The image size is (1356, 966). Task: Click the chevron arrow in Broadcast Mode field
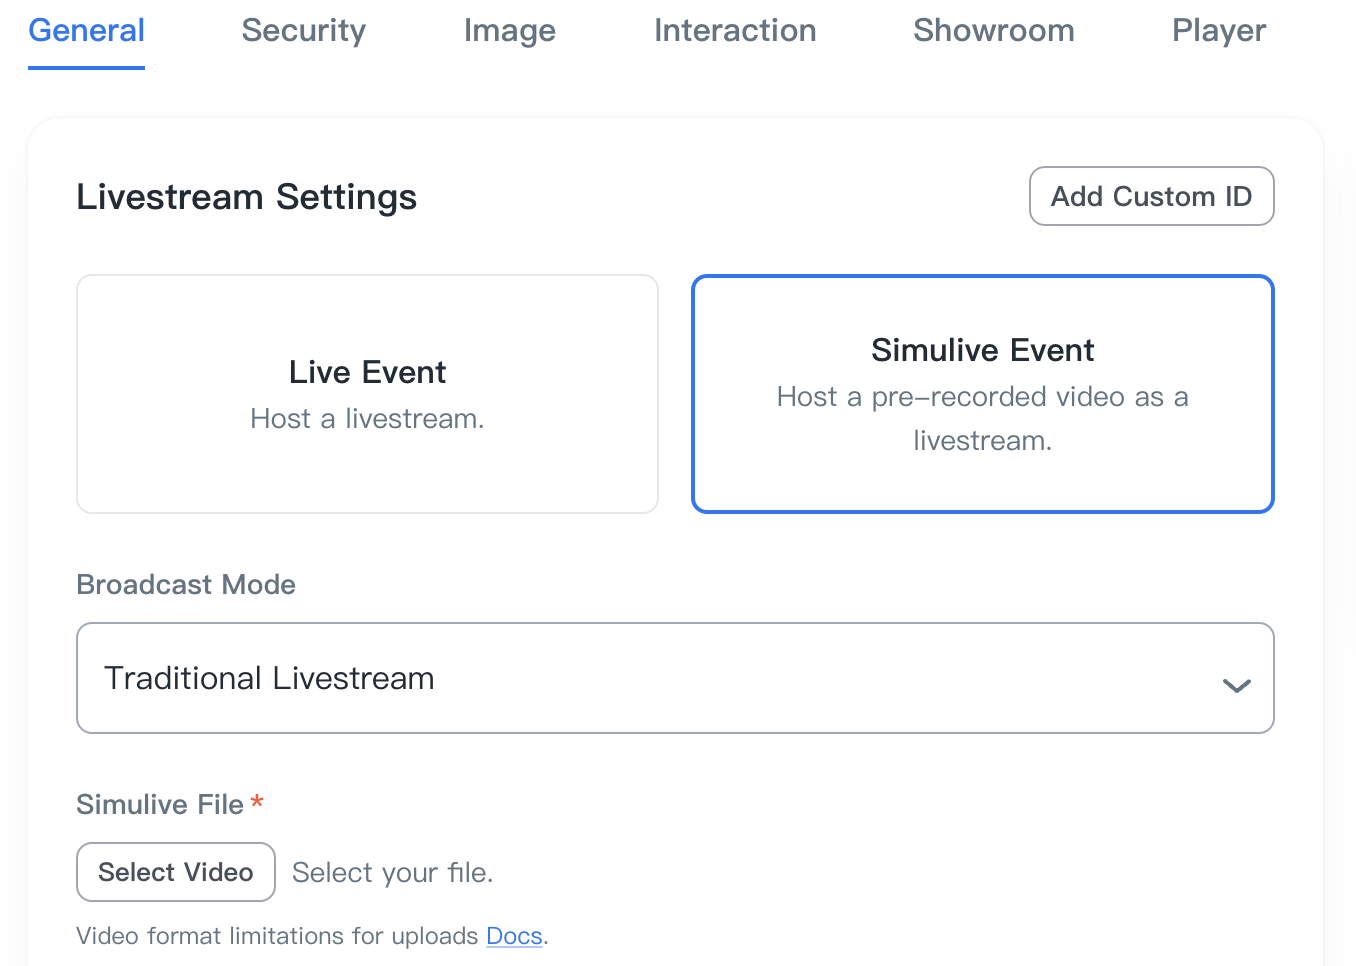click(1236, 685)
